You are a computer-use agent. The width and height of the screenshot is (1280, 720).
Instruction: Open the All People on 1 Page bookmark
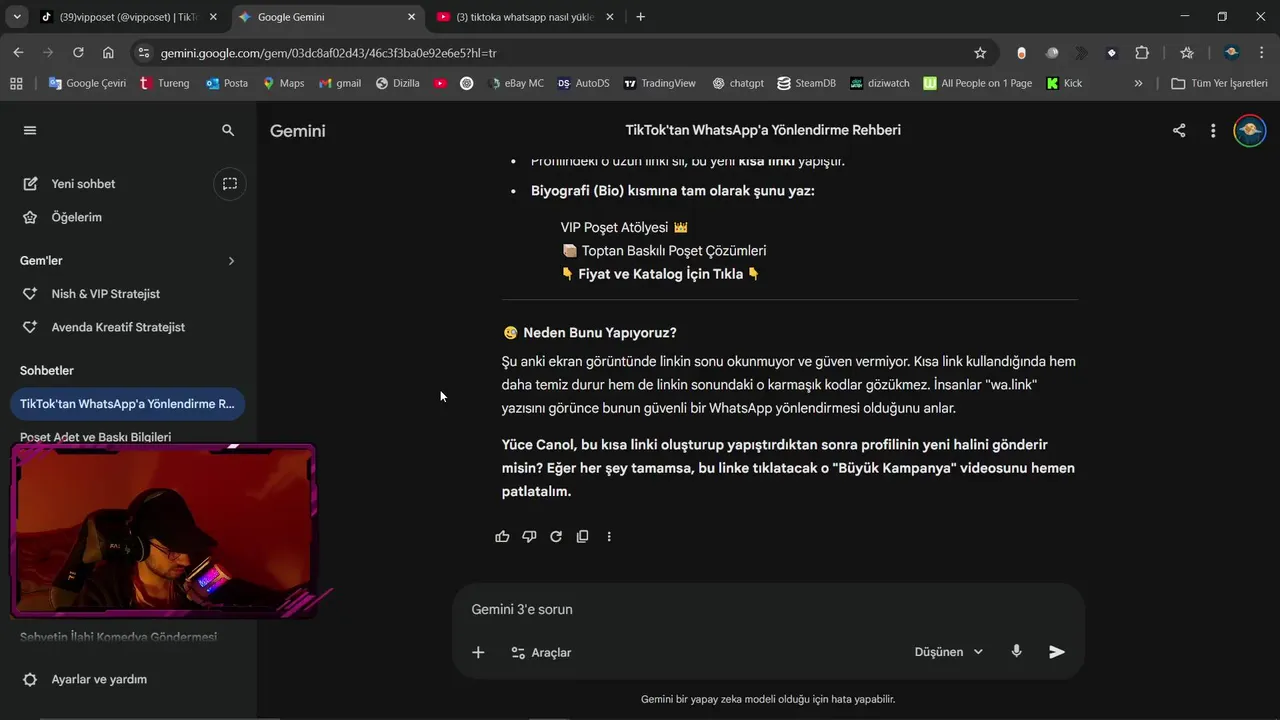[978, 83]
